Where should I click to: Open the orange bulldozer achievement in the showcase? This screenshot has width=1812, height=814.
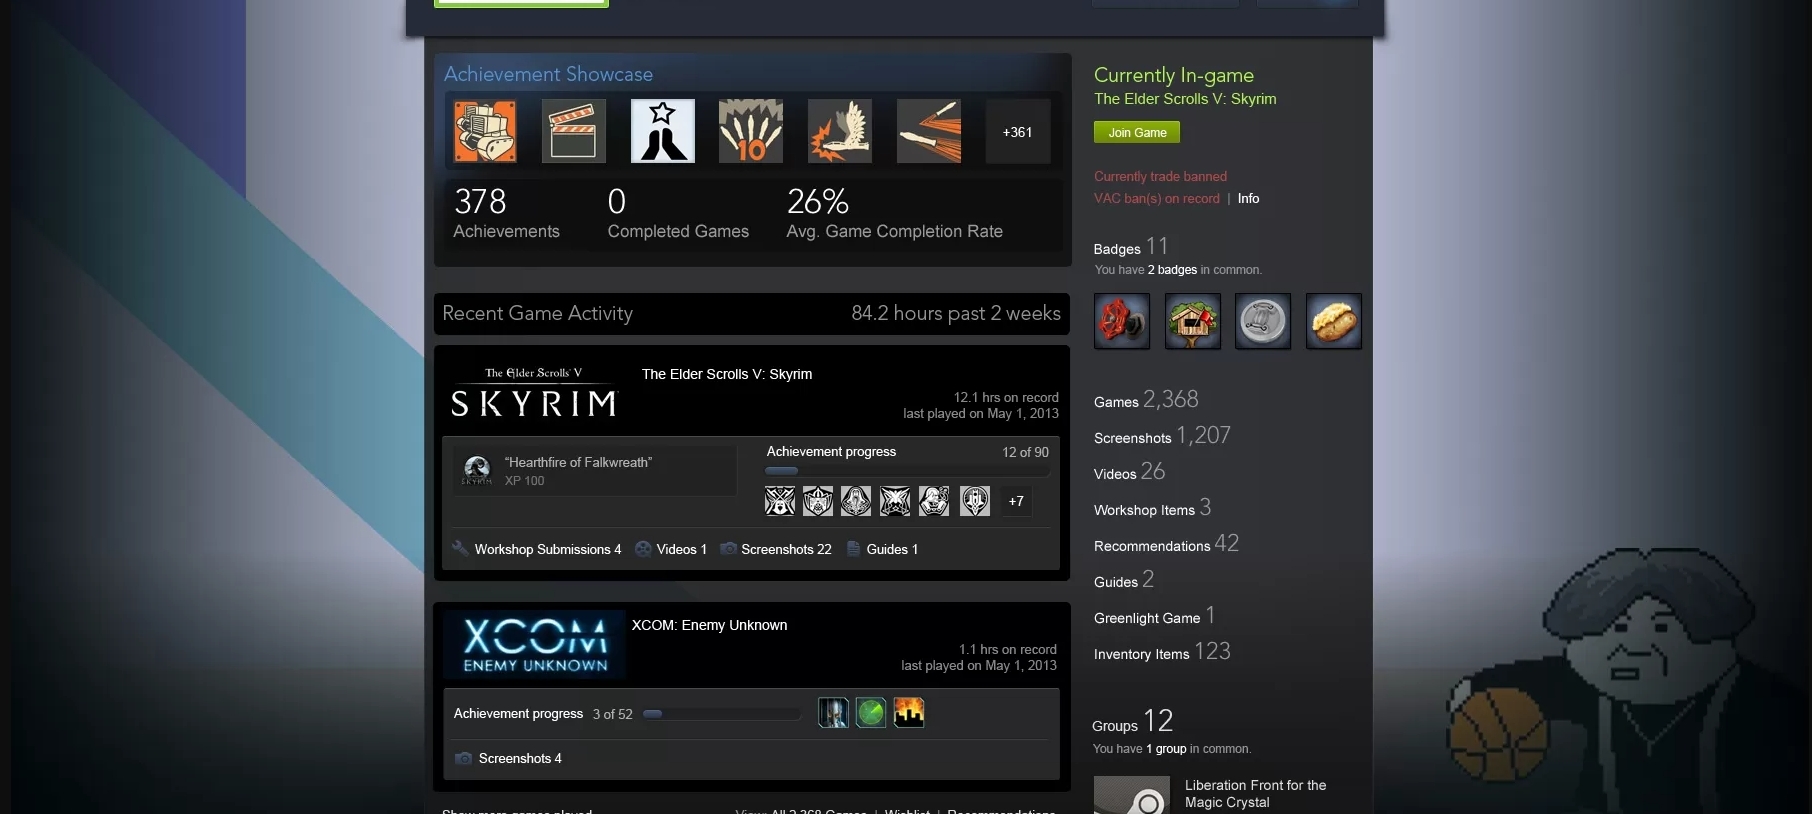click(x=485, y=131)
